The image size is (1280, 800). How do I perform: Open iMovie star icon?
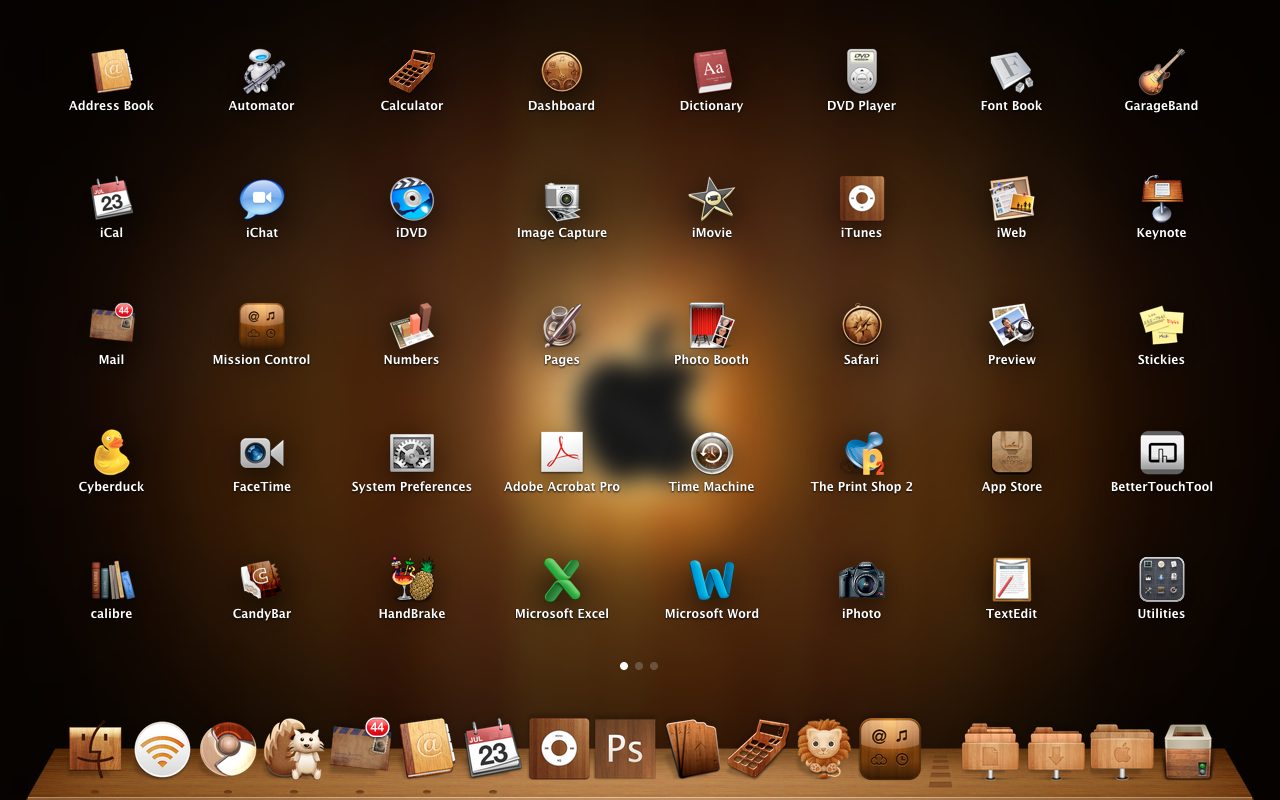point(712,198)
